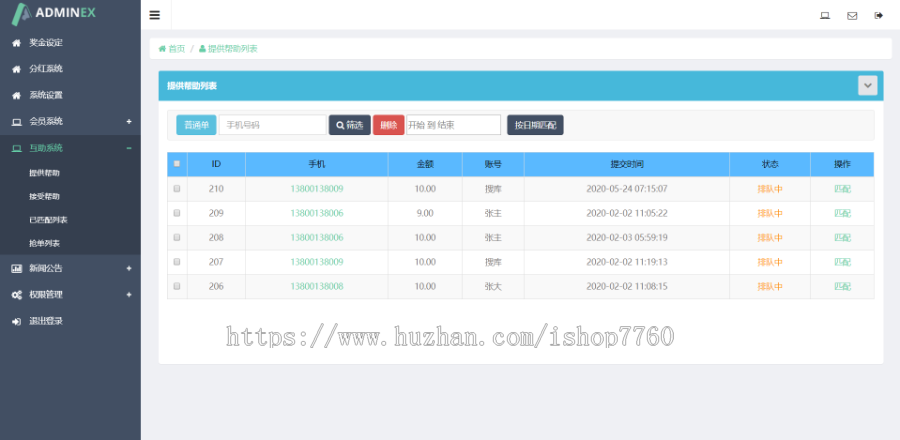900x440 pixels.
Task: Open phone 13800138008 in row 206
Action: pos(317,286)
